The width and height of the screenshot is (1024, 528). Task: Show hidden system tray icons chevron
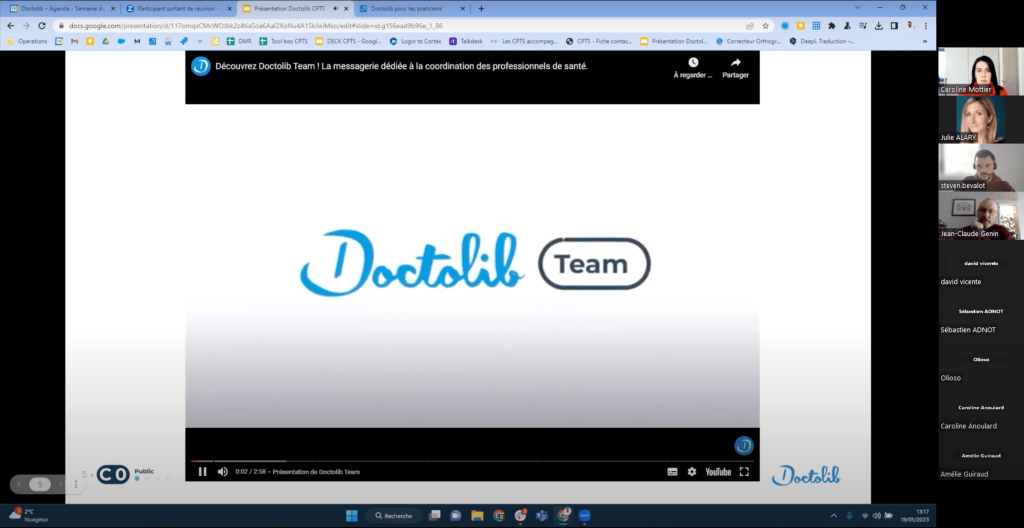pyautogui.click(x=833, y=516)
